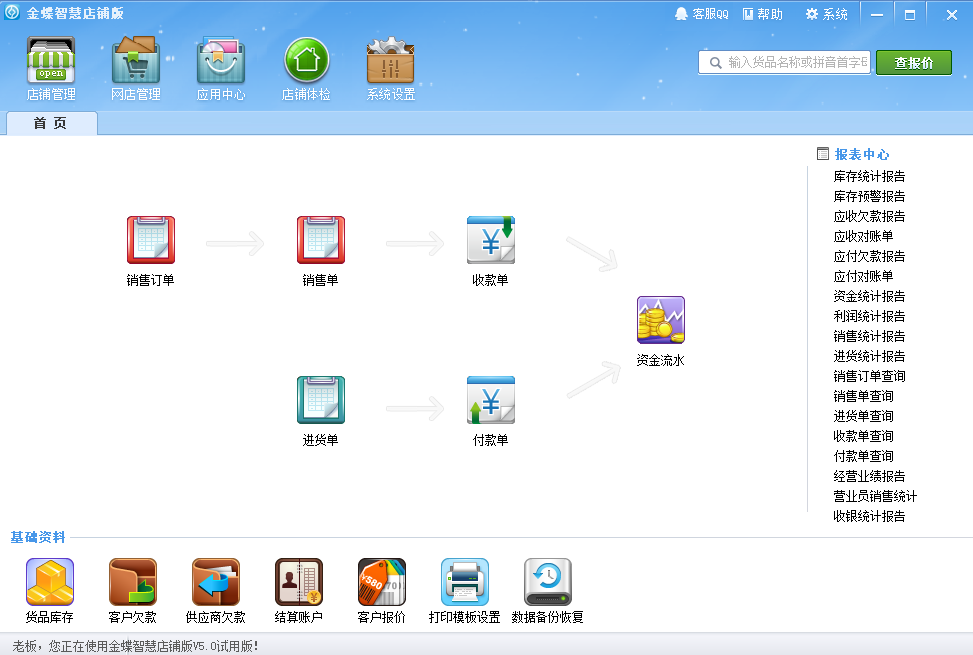Viewport: 973px width, 655px height.
Task: Open 应付欠款报告 report
Action: tap(869, 256)
